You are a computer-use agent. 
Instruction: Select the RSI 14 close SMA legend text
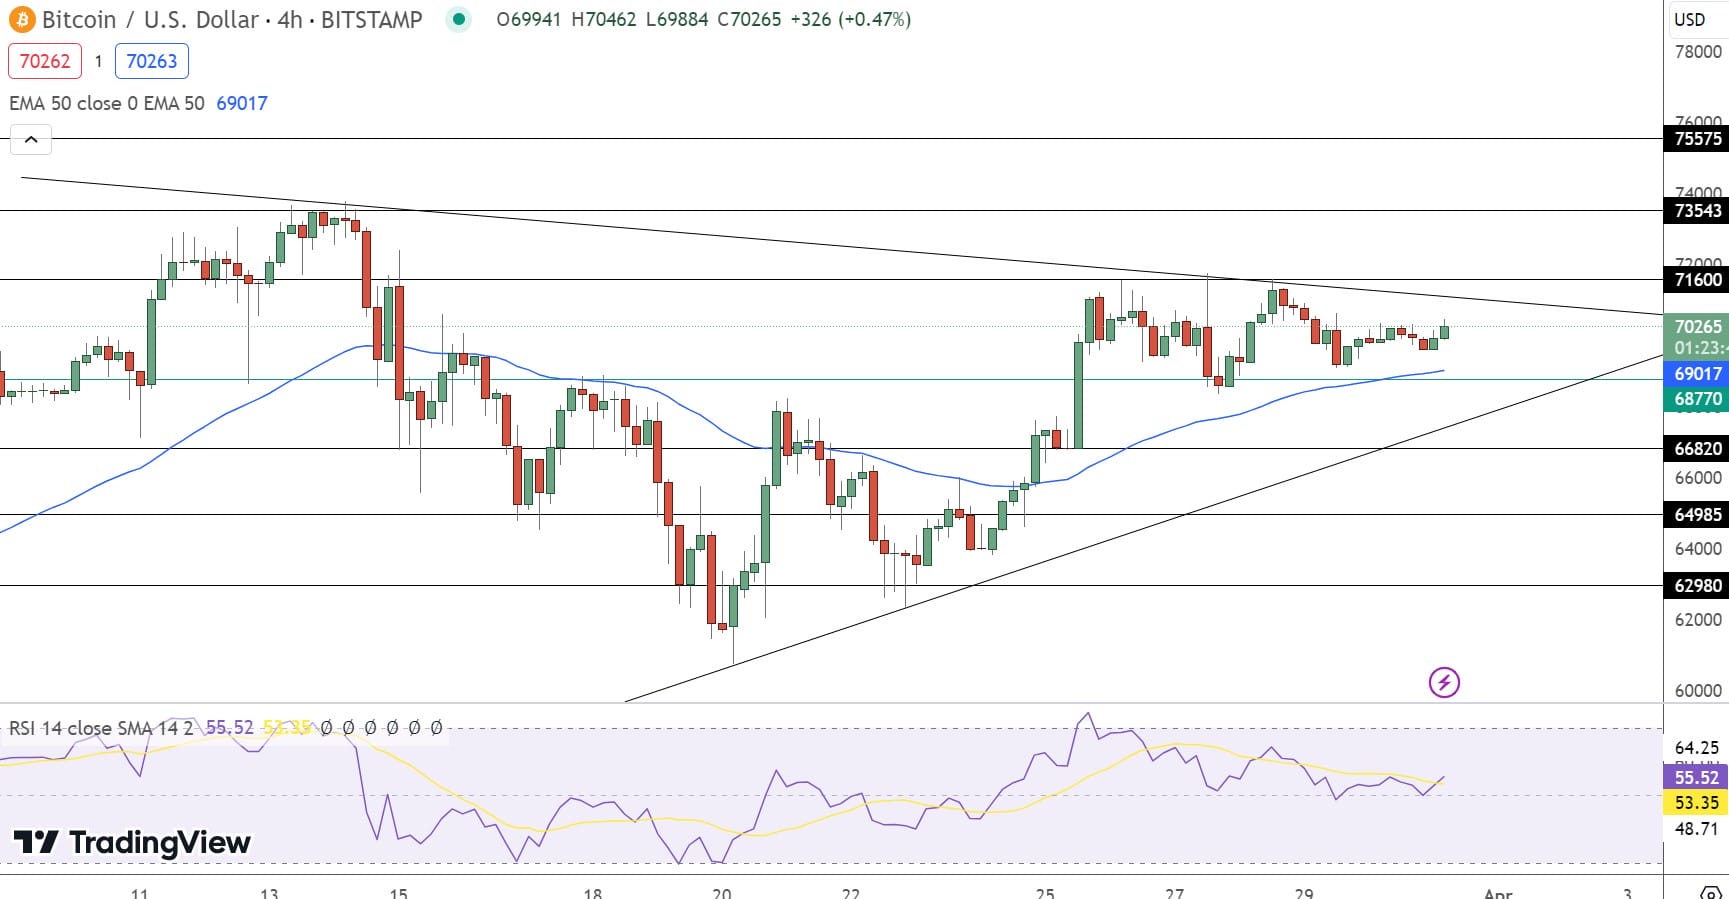[x=100, y=728]
